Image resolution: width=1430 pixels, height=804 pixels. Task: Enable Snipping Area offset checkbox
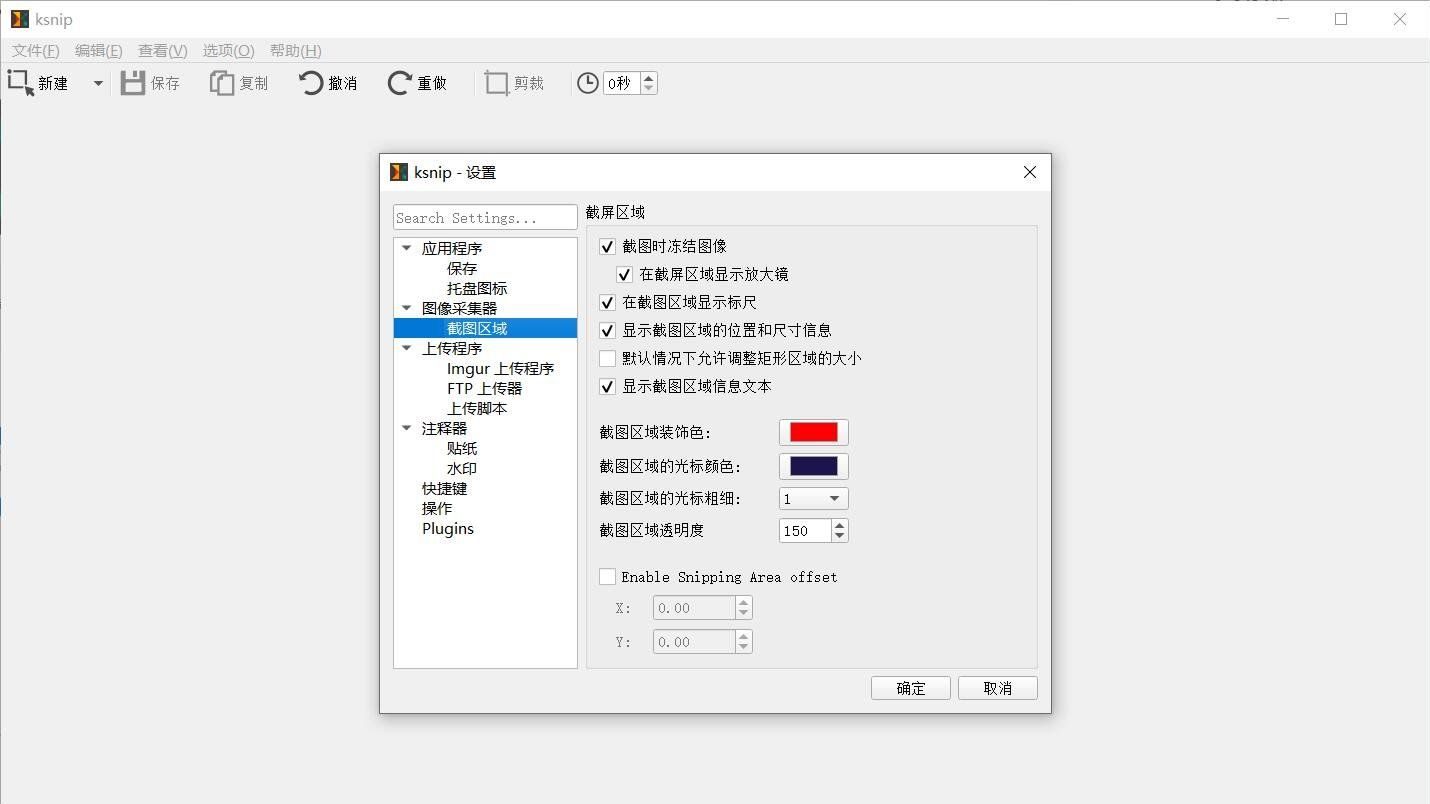click(607, 576)
